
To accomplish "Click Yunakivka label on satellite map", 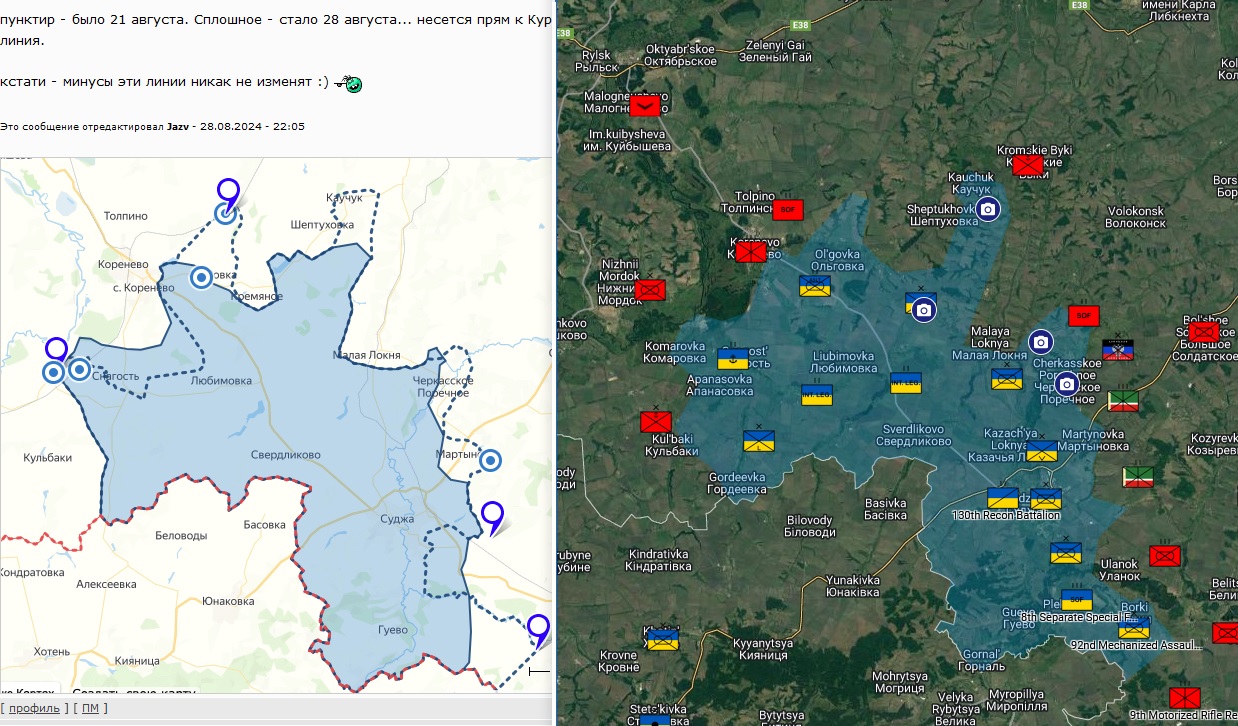I will tap(853, 586).
